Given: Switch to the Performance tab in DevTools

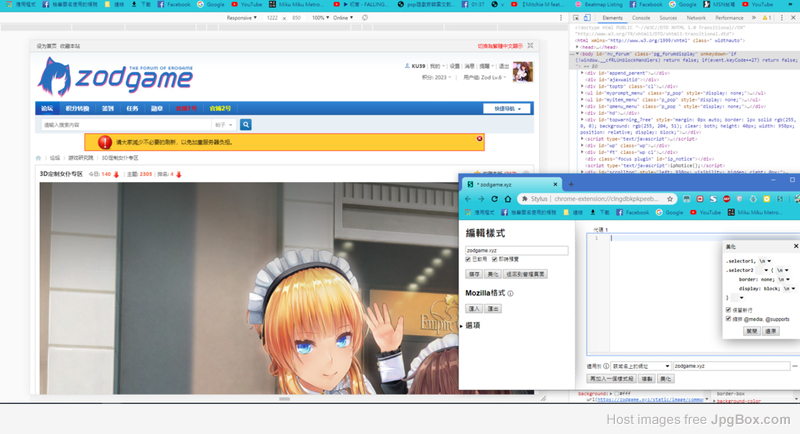Looking at the screenshot, I should (x=729, y=18).
